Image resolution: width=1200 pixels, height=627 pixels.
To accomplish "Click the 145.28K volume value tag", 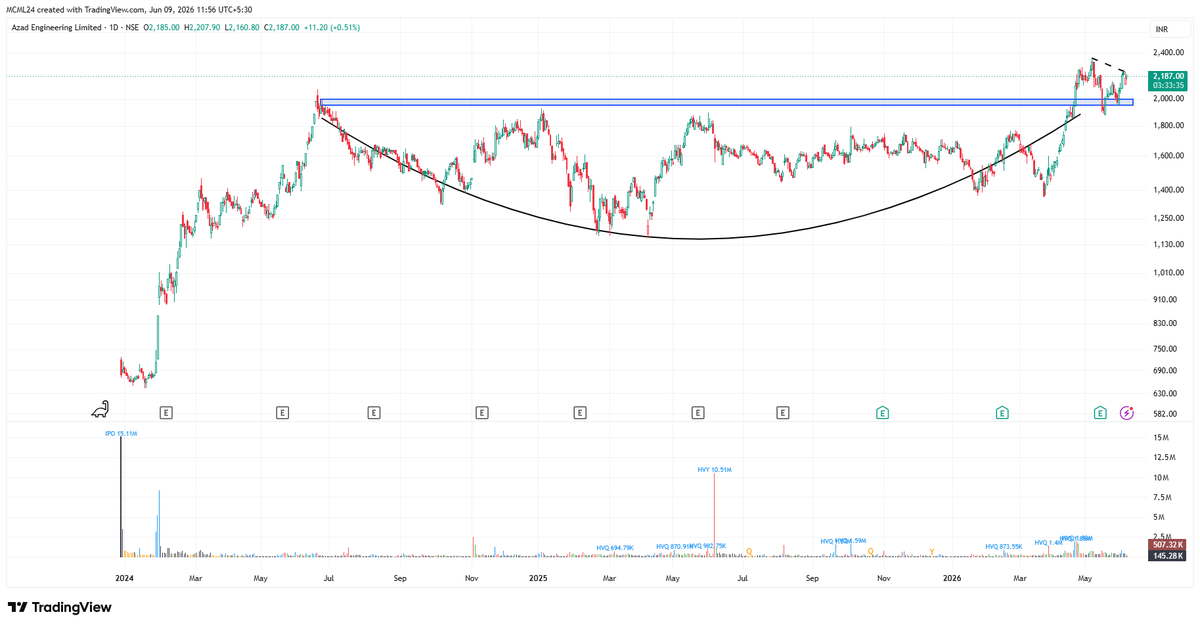I will click(1168, 554).
